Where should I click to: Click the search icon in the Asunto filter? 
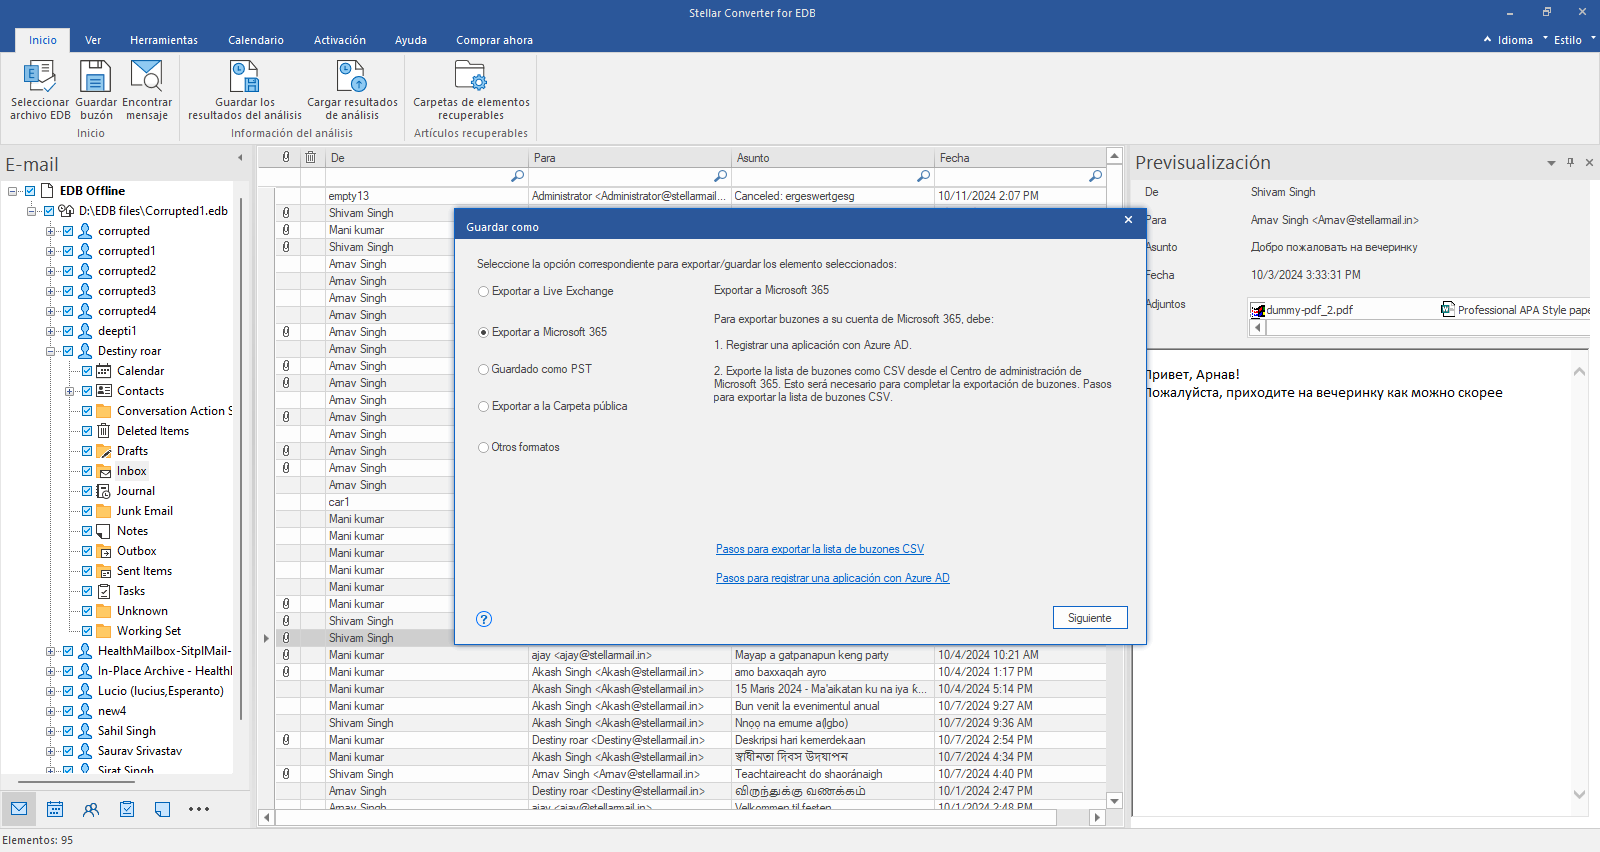click(923, 176)
